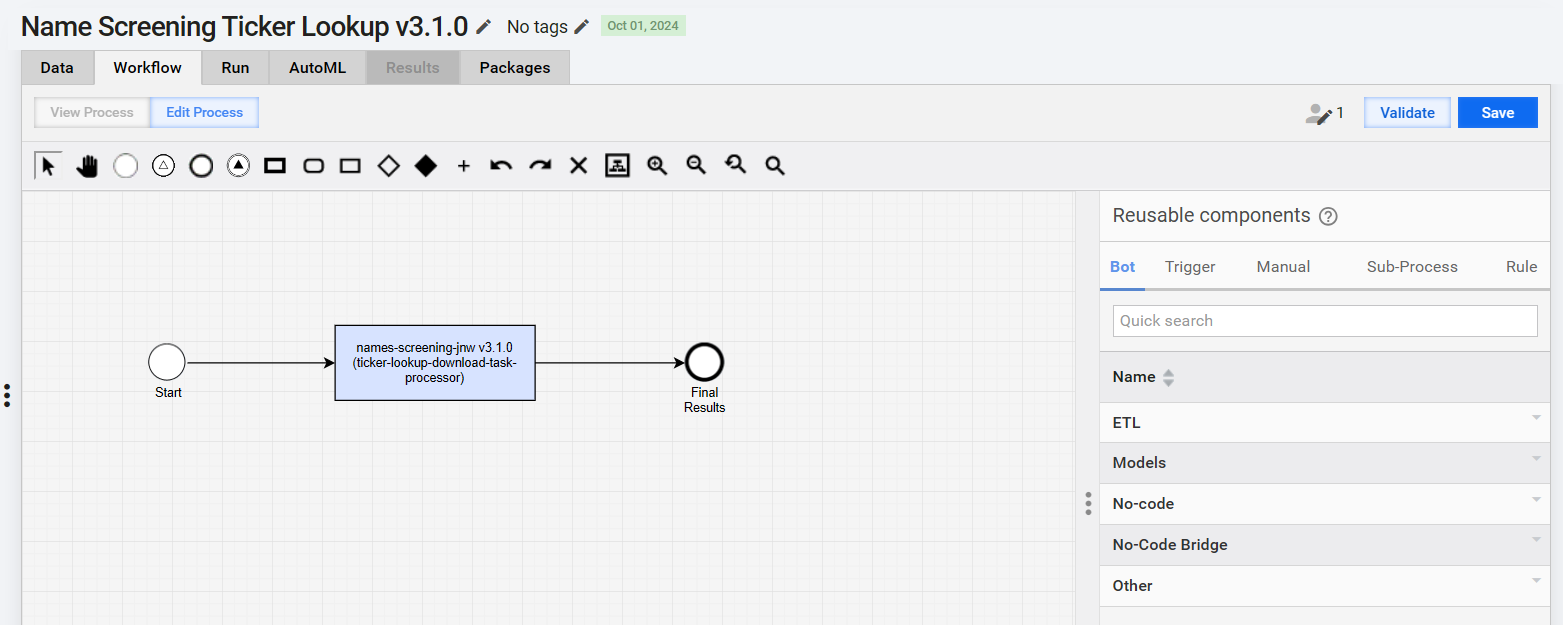Edit the project name with pencil icon
The image size is (1563, 625).
(x=484, y=26)
